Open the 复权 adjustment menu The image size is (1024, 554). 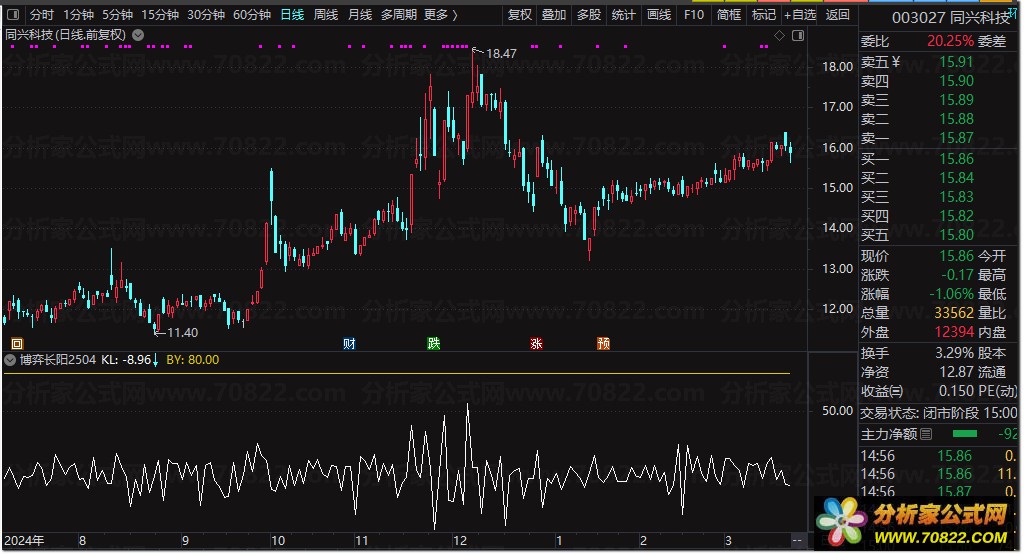[x=520, y=15]
